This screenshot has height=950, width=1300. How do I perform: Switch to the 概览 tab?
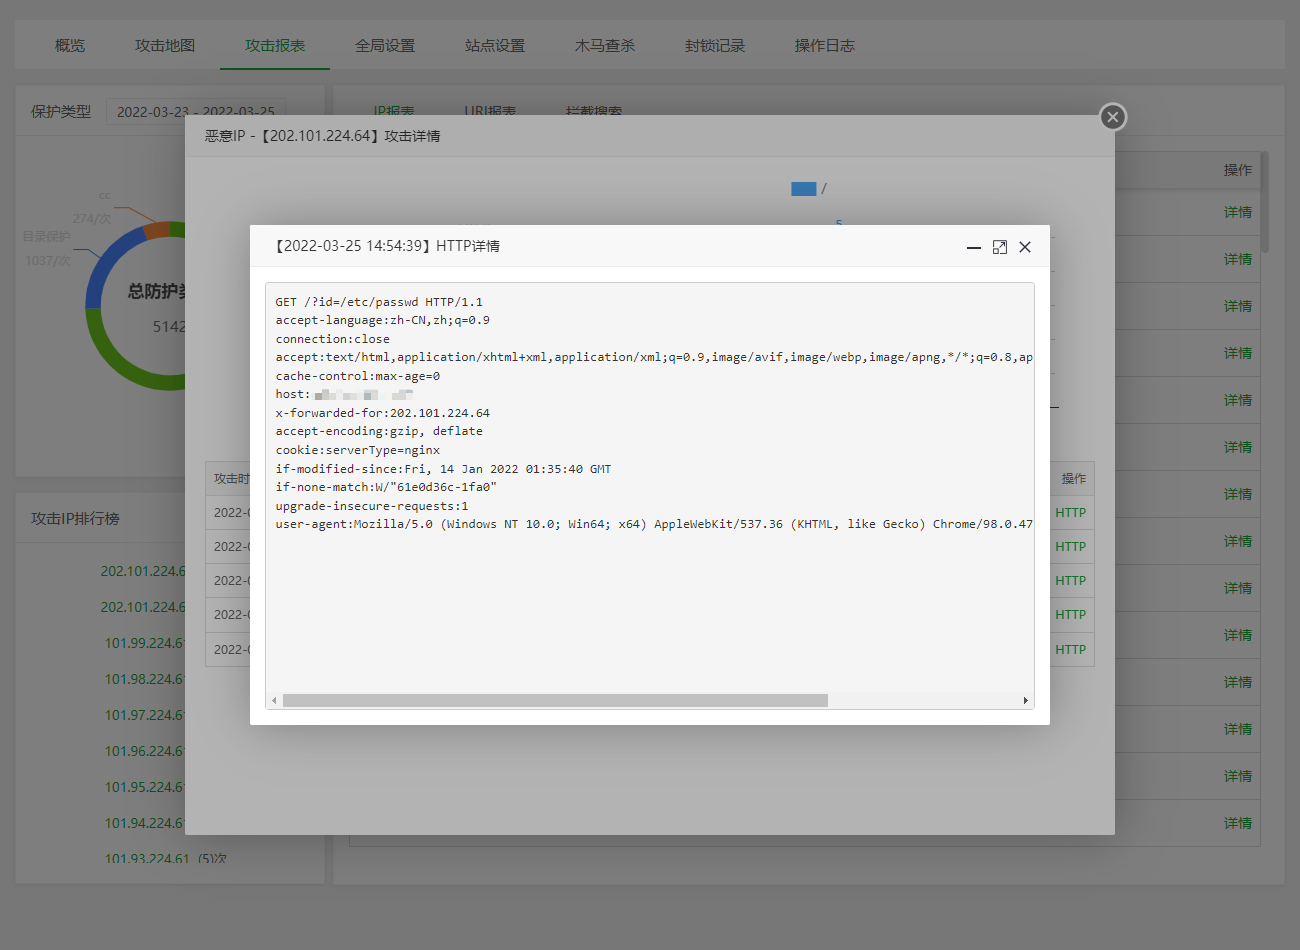[70, 46]
